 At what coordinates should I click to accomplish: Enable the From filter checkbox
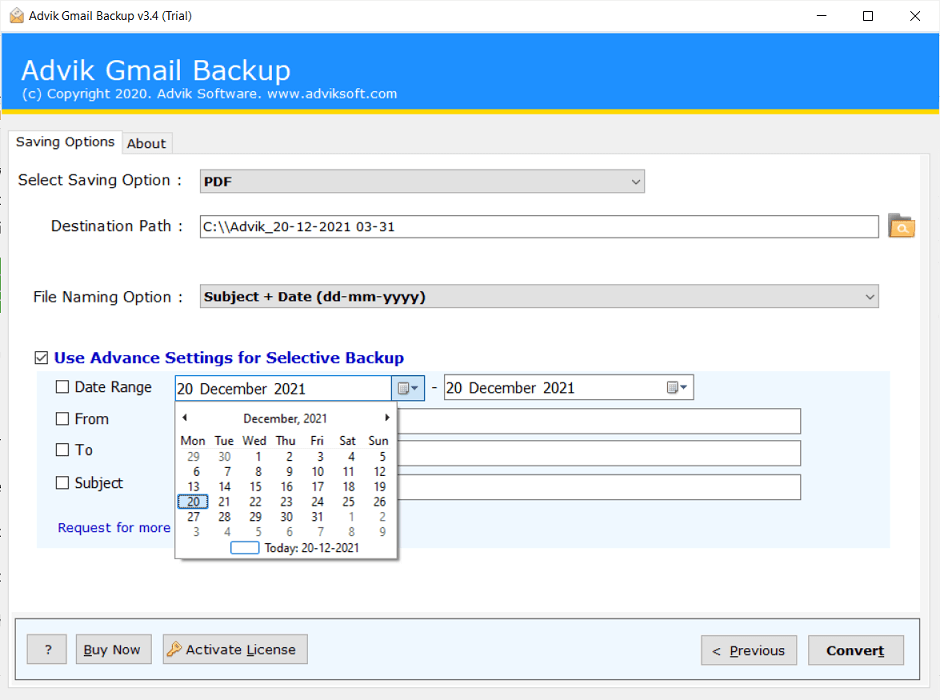click(62, 418)
